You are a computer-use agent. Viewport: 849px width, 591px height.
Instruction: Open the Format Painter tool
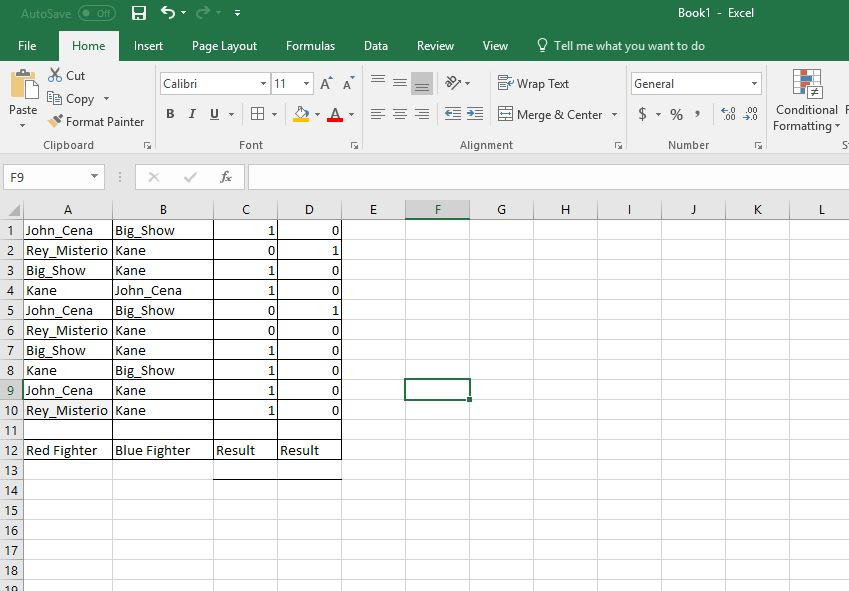pos(96,121)
